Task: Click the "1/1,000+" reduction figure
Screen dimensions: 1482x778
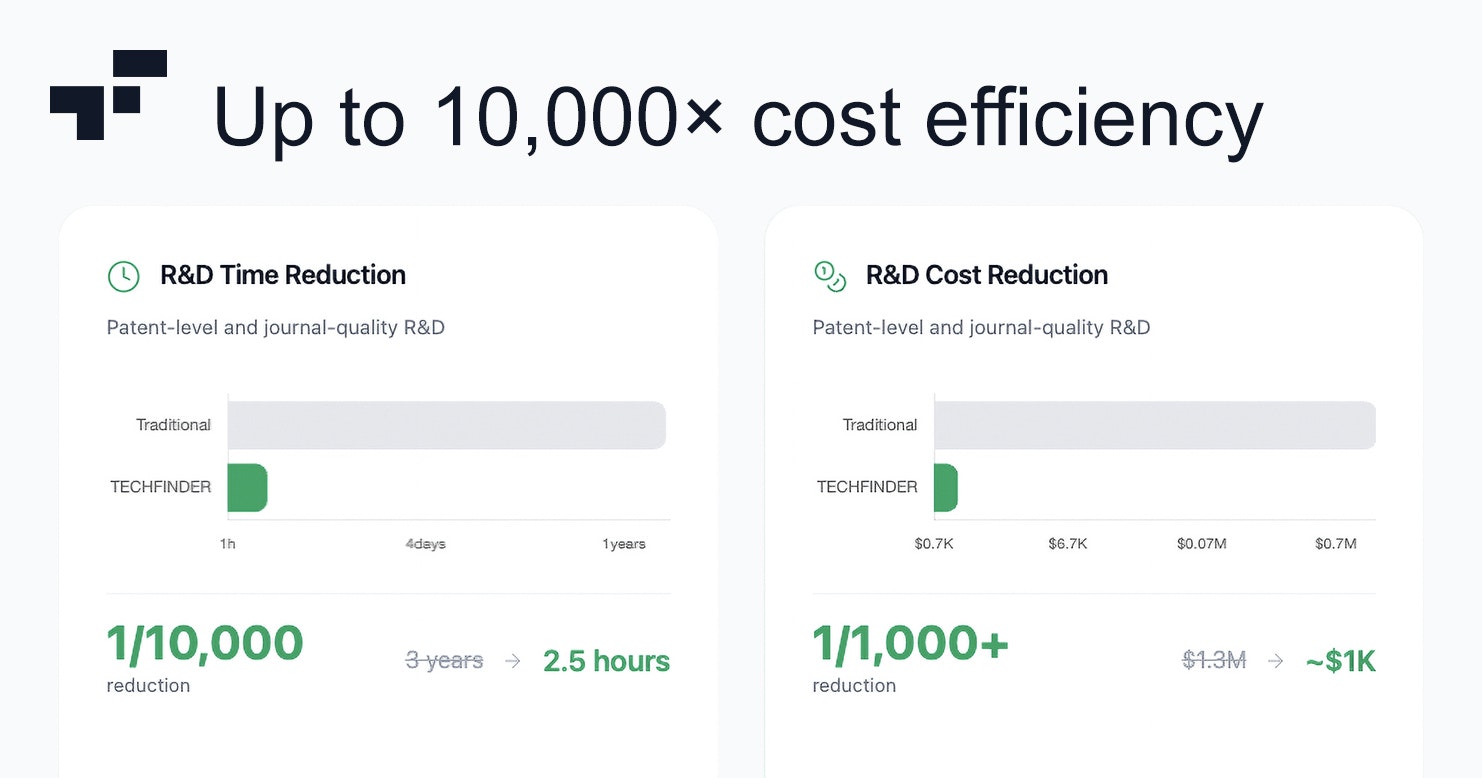Action: [911, 644]
